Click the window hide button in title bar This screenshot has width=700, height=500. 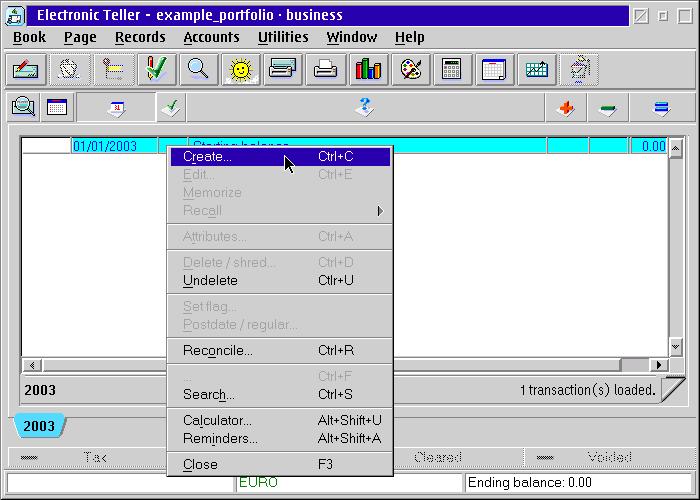(x=641, y=16)
